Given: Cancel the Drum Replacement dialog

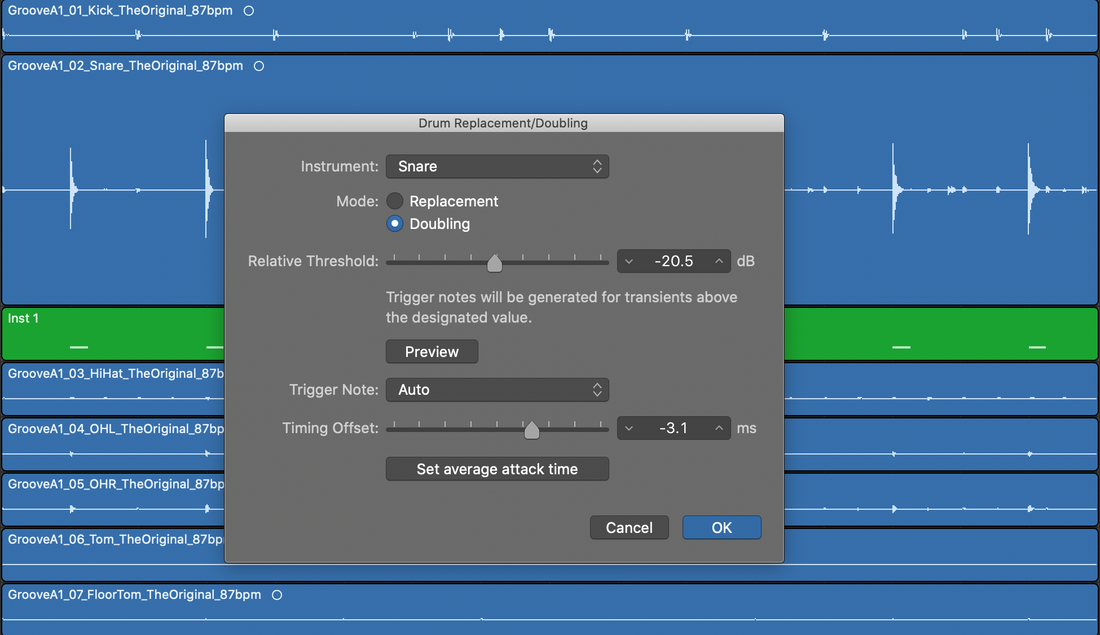Looking at the screenshot, I should tap(629, 528).
